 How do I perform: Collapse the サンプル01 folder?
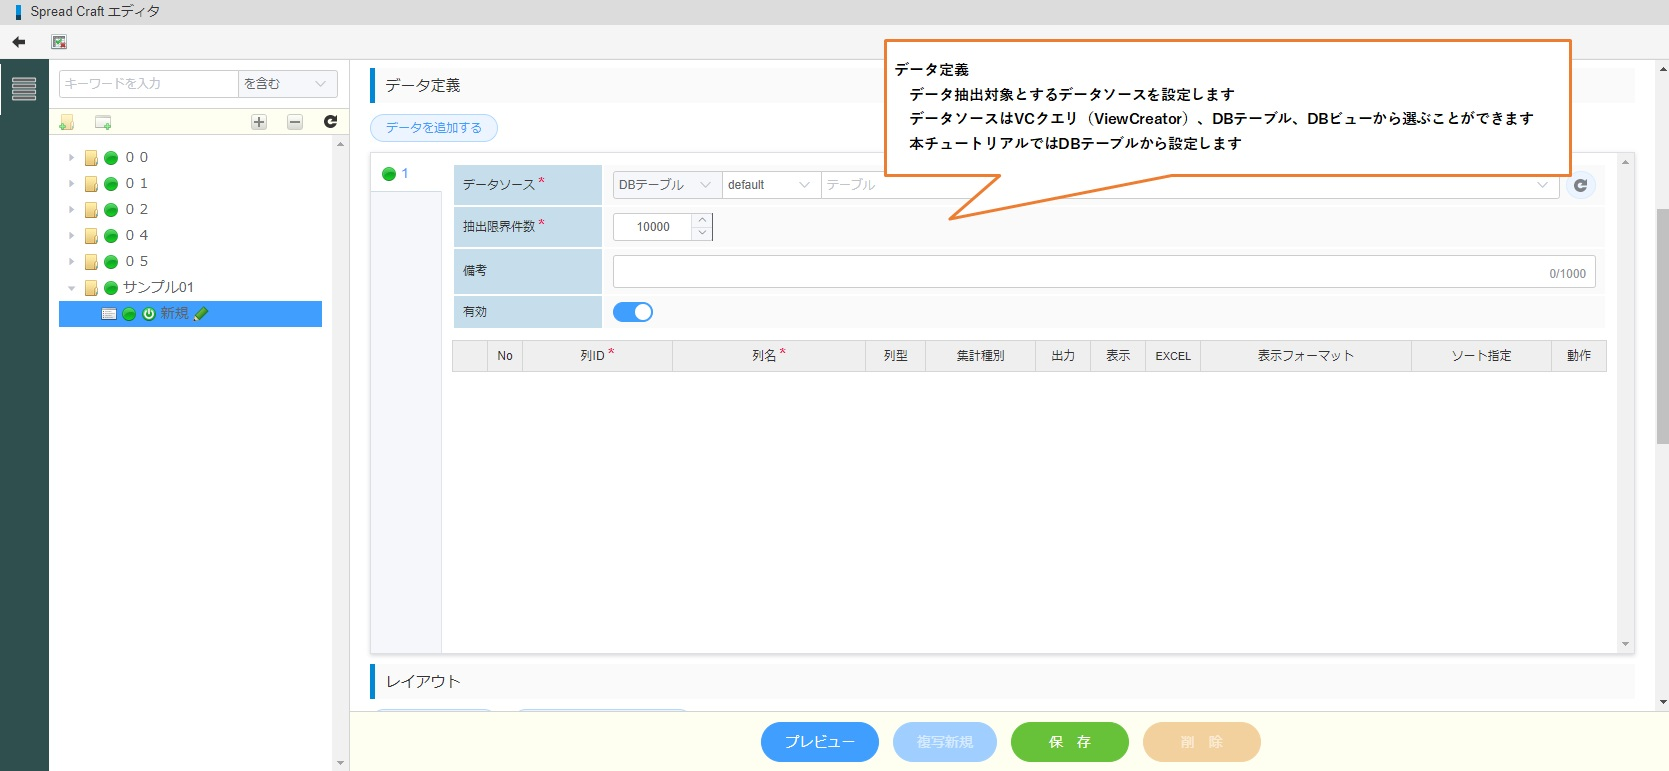71,288
